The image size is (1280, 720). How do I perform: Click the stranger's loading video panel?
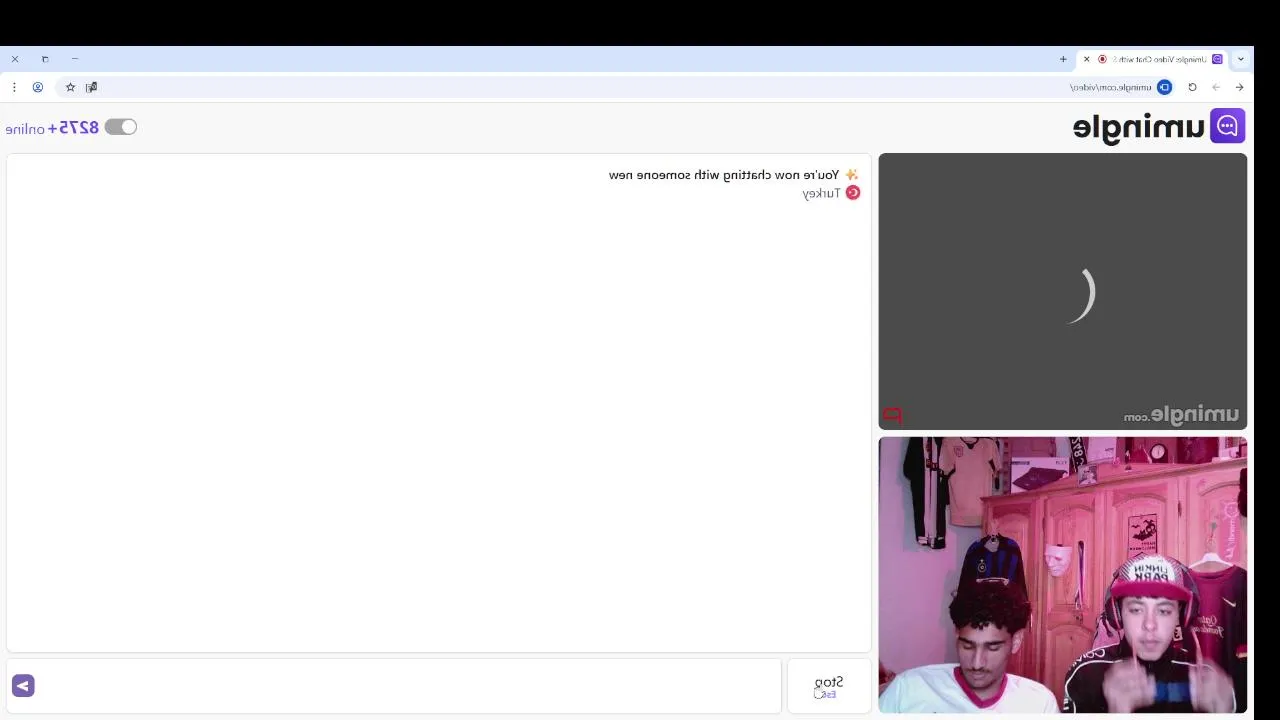(x=1063, y=291)
